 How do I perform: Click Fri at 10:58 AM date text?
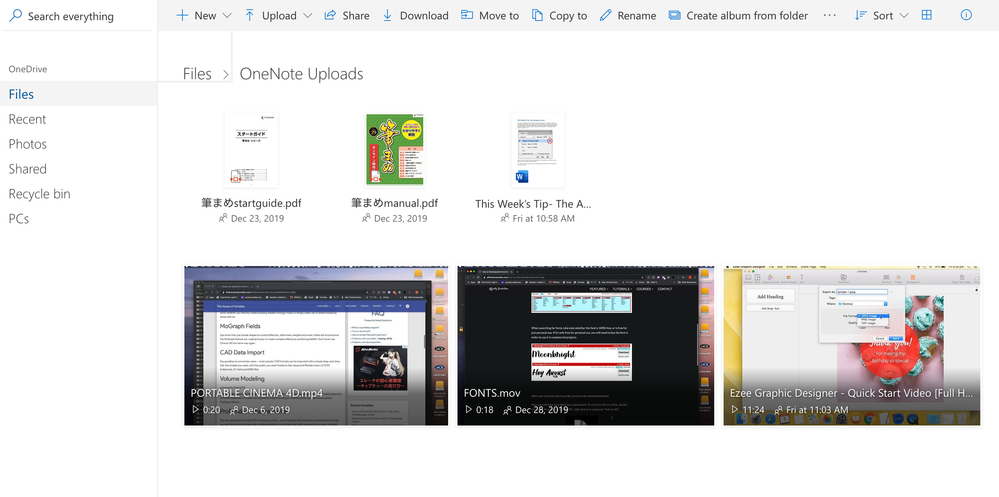[543, 218]
